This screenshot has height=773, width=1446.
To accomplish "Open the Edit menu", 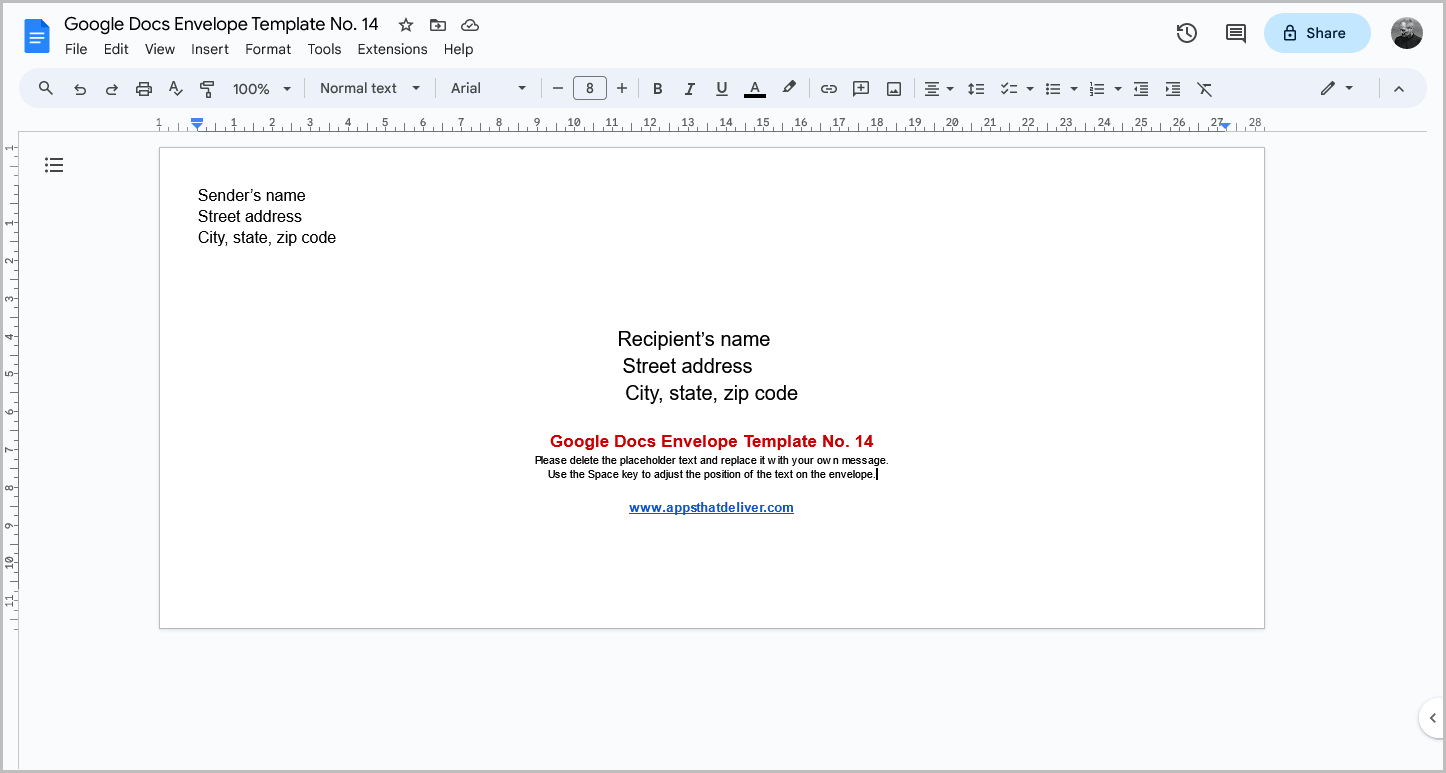I will pyautogui.click(x=116, y=49).
